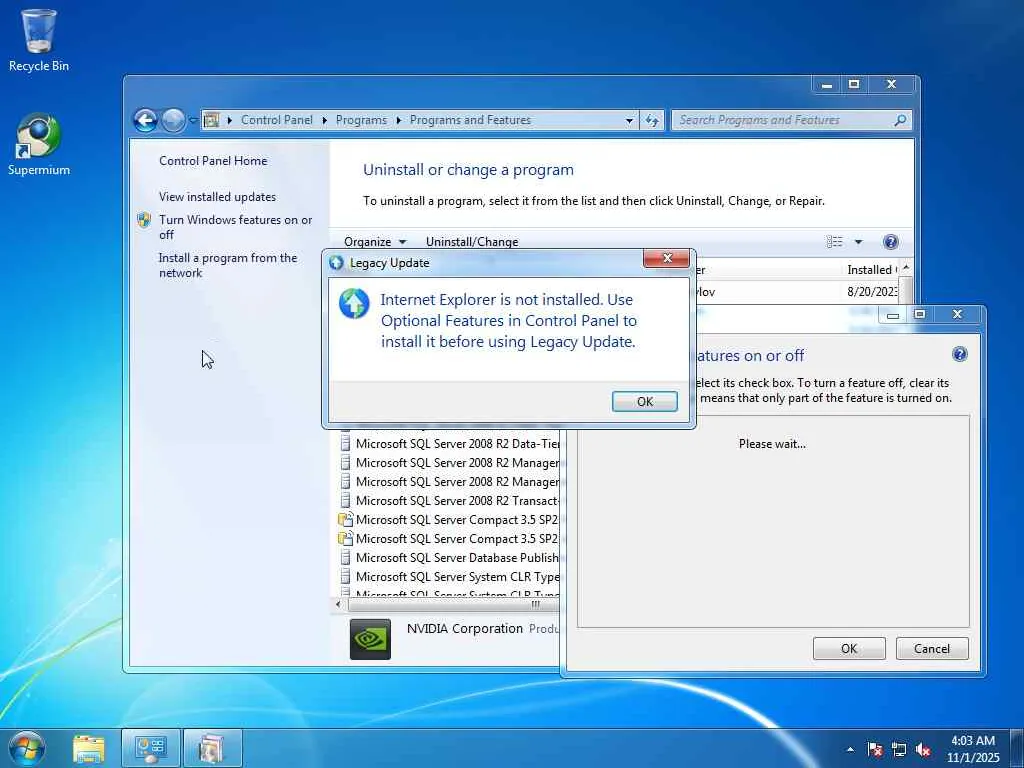The image size is (1024, 768).
Task: Select Microsoft SQL Server System CLR Type entry
Action: tap(450, 576)
